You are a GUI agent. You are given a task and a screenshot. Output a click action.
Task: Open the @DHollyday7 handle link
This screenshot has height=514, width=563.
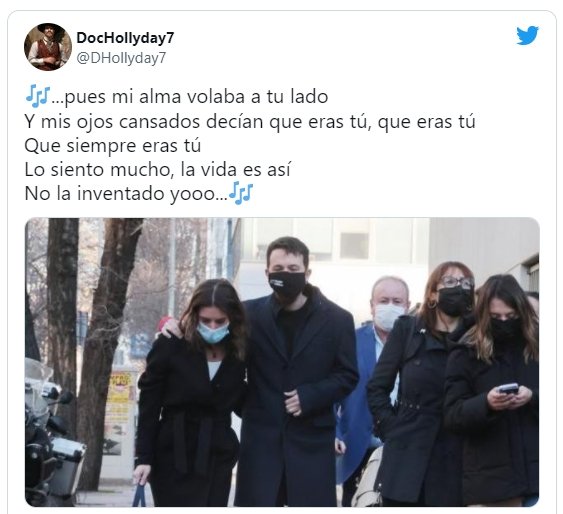coord(121,58)
